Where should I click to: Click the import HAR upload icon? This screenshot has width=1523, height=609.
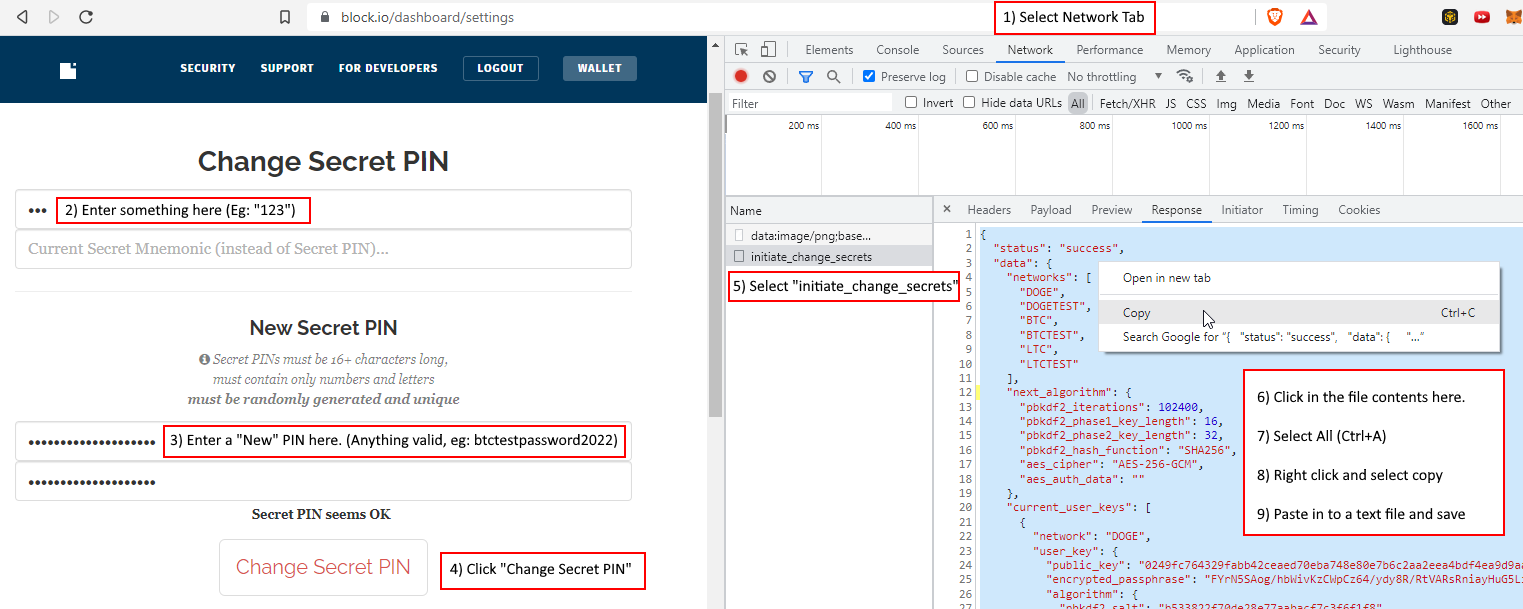click(x=1220, y=76)
